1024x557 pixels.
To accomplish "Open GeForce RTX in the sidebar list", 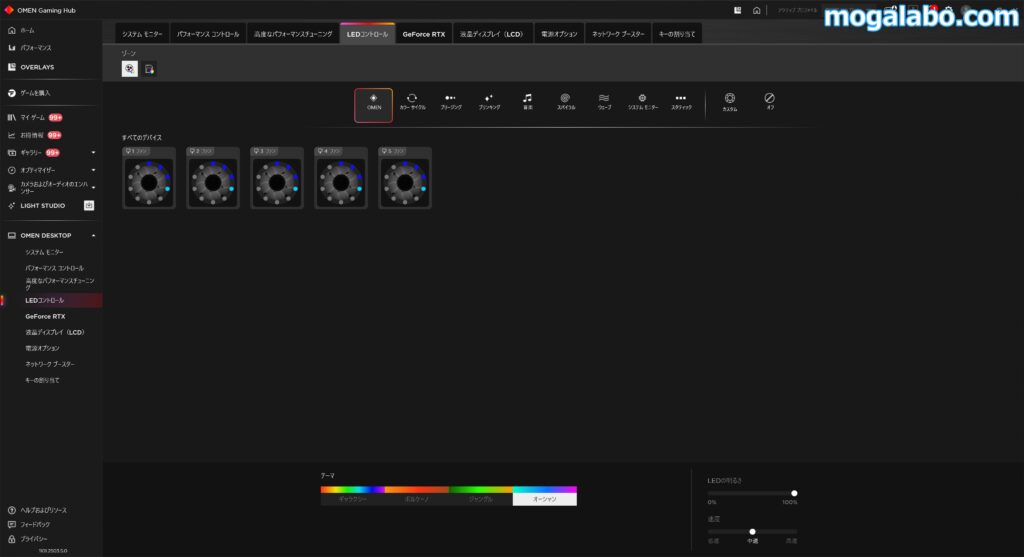I will (45, 316).
